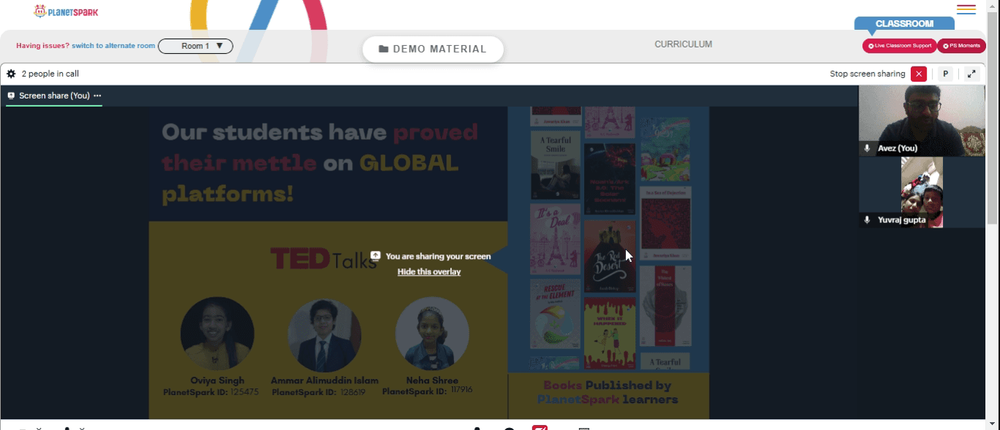Expand call view to fullscreen
This screenshot has width=1000, height=430.
tap(972, 74)
